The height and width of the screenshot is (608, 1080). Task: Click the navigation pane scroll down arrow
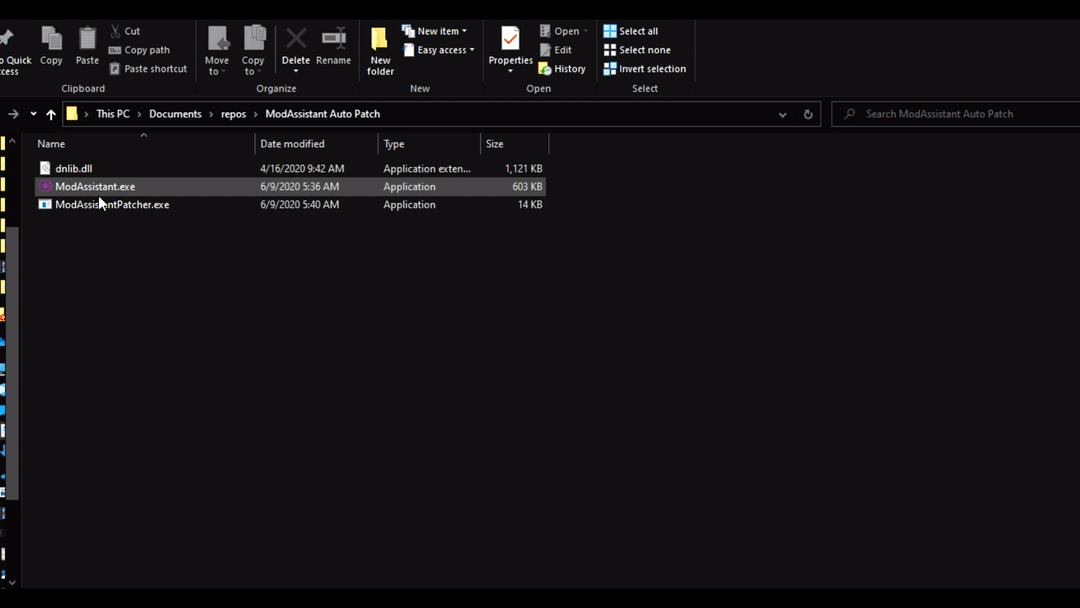pos(12,583)
